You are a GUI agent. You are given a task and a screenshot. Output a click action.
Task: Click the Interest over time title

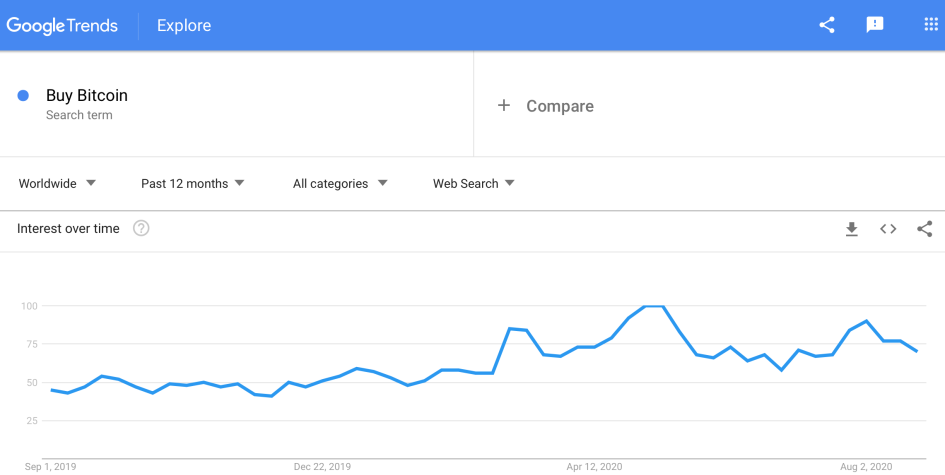click(x=68, y=229)
